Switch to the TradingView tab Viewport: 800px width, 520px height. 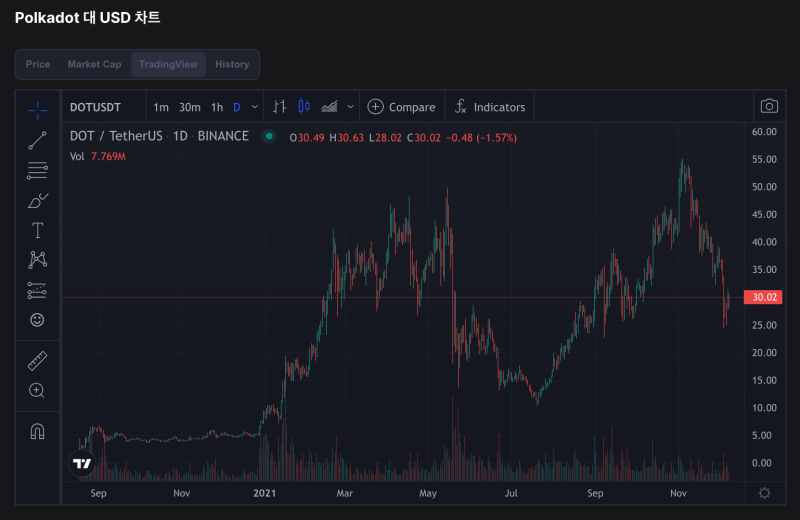168,64
